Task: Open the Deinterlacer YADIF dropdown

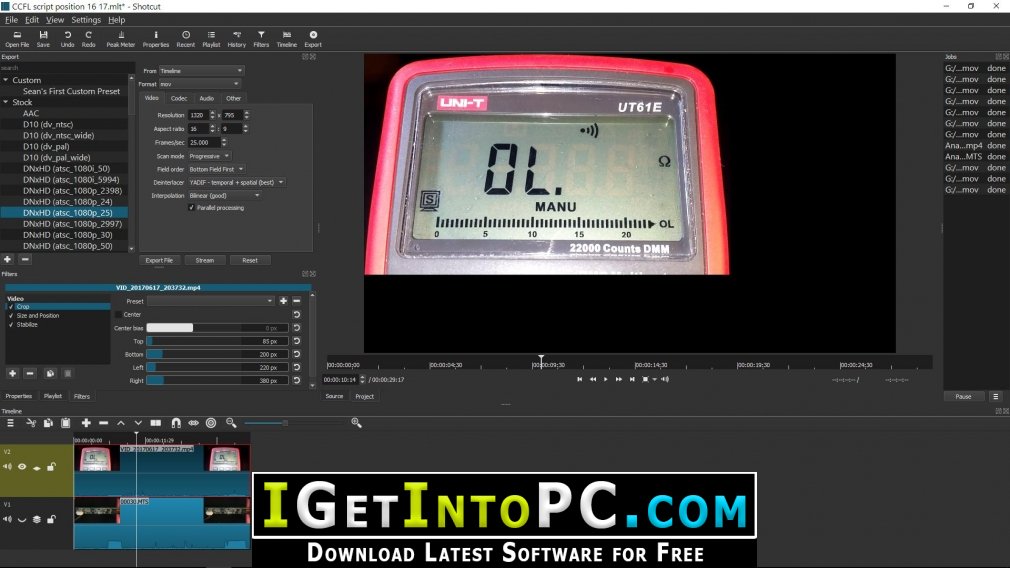Action: tap(236, 182)
